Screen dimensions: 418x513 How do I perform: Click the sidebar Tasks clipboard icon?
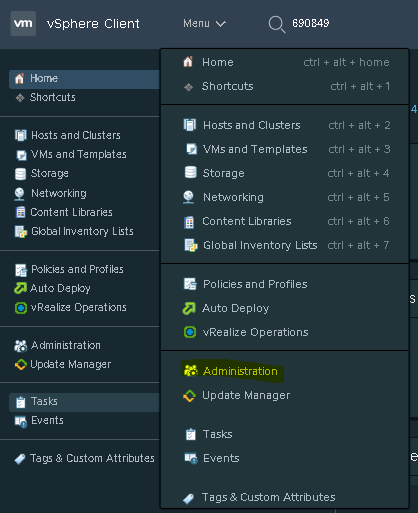tap(21, 402)
